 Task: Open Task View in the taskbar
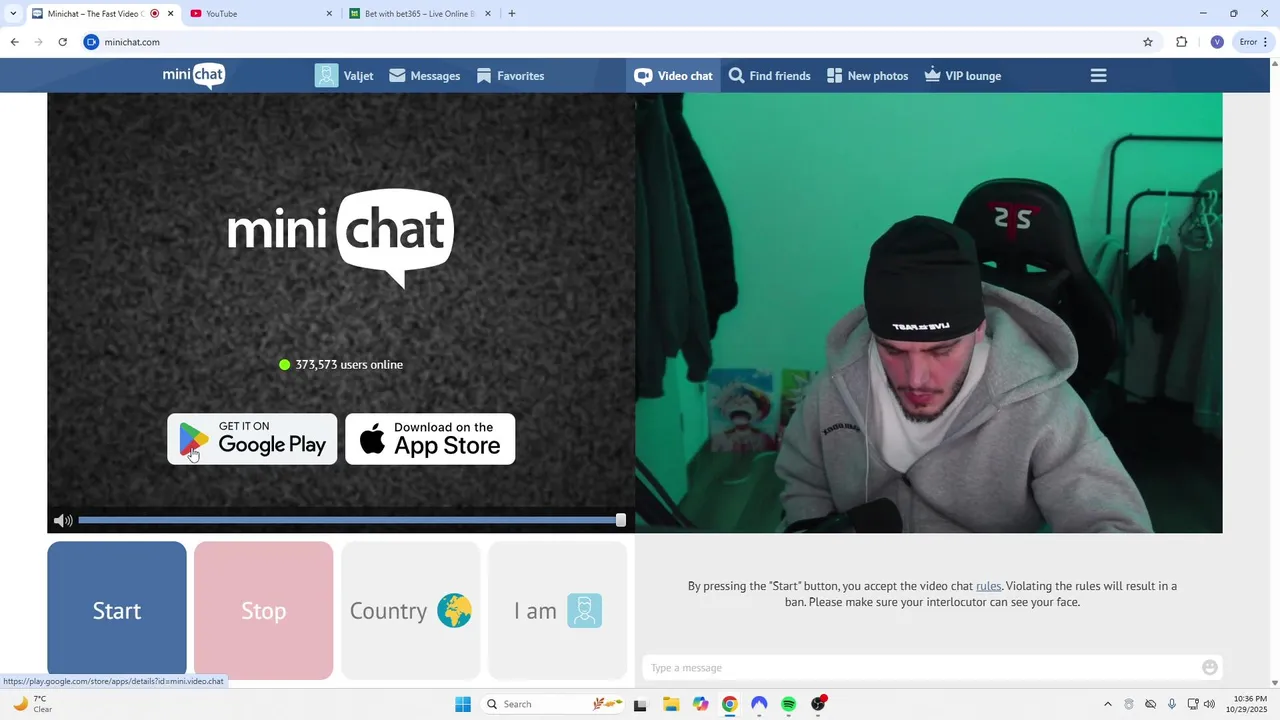click(x=640, y=704)
